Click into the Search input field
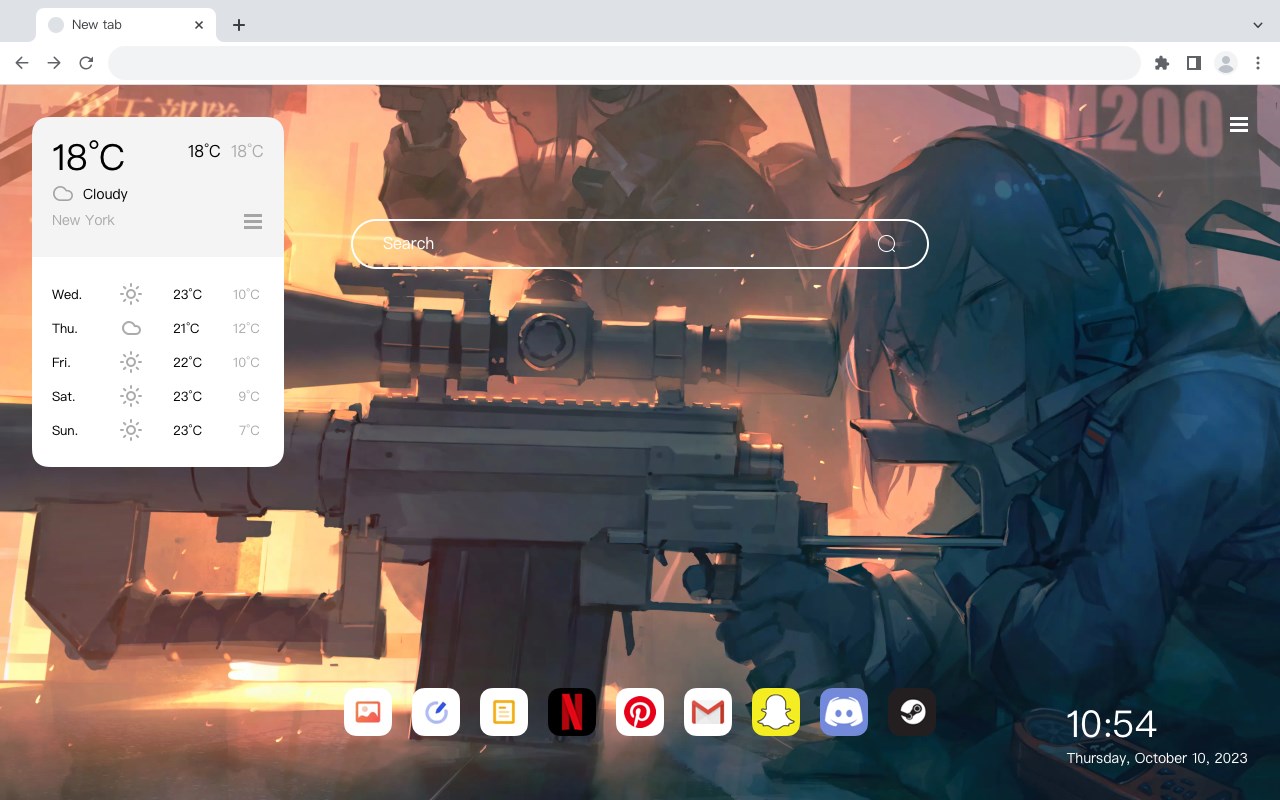Viewport: 1280px width, 800px height. tap(640, 244)
